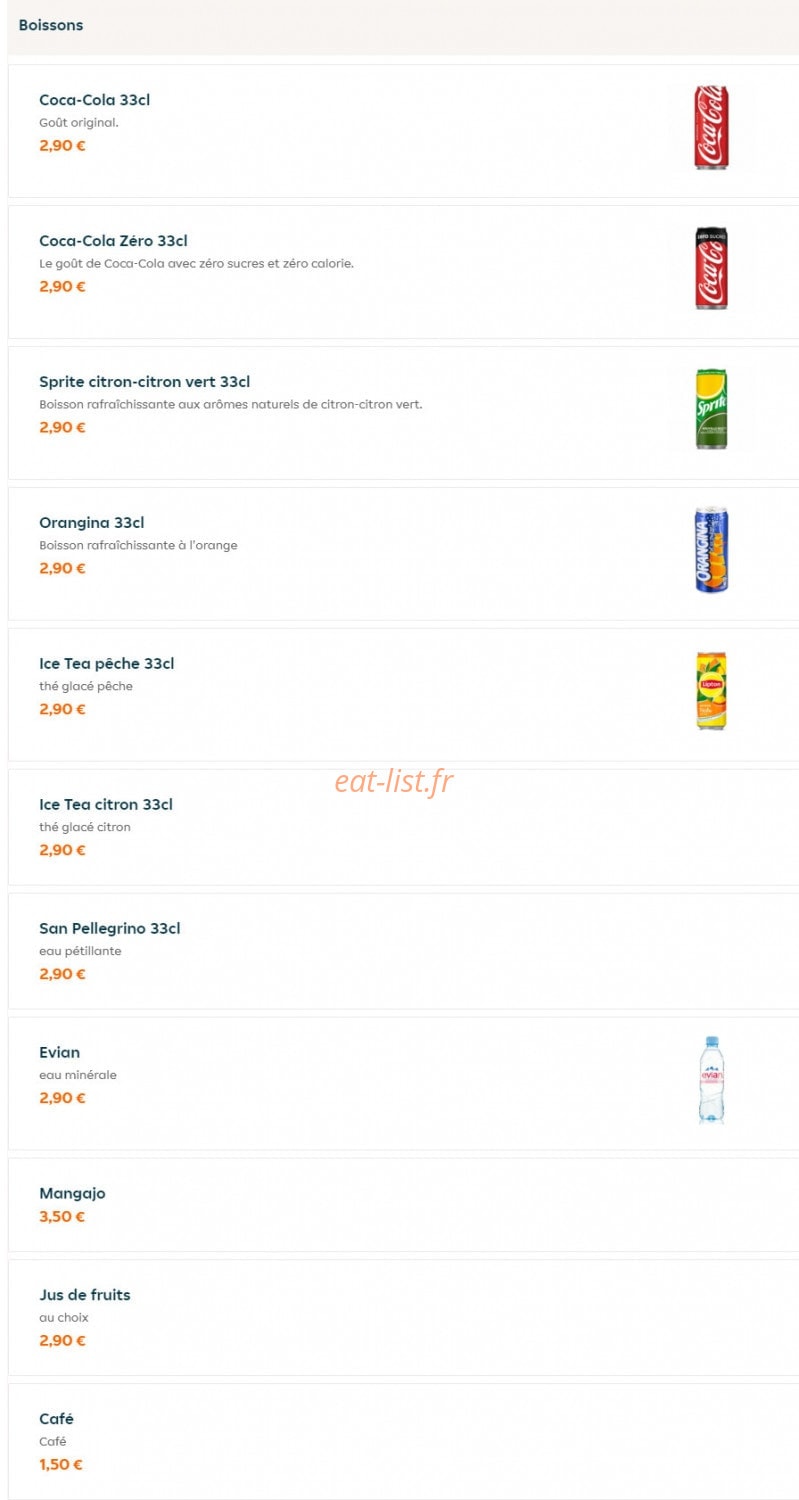
Task: Click the Café item title
Action: (56, 1419)
